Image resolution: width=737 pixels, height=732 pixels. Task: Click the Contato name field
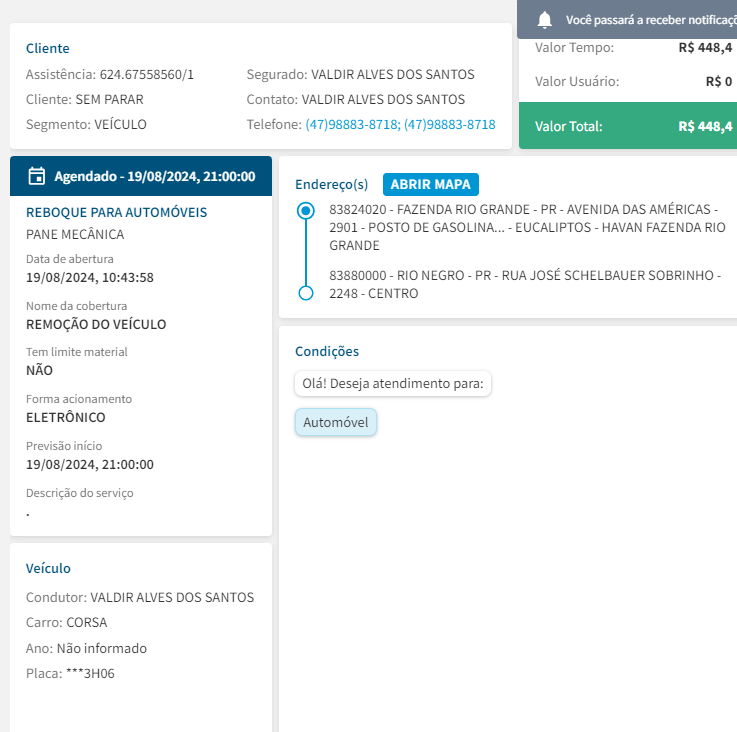383,99
